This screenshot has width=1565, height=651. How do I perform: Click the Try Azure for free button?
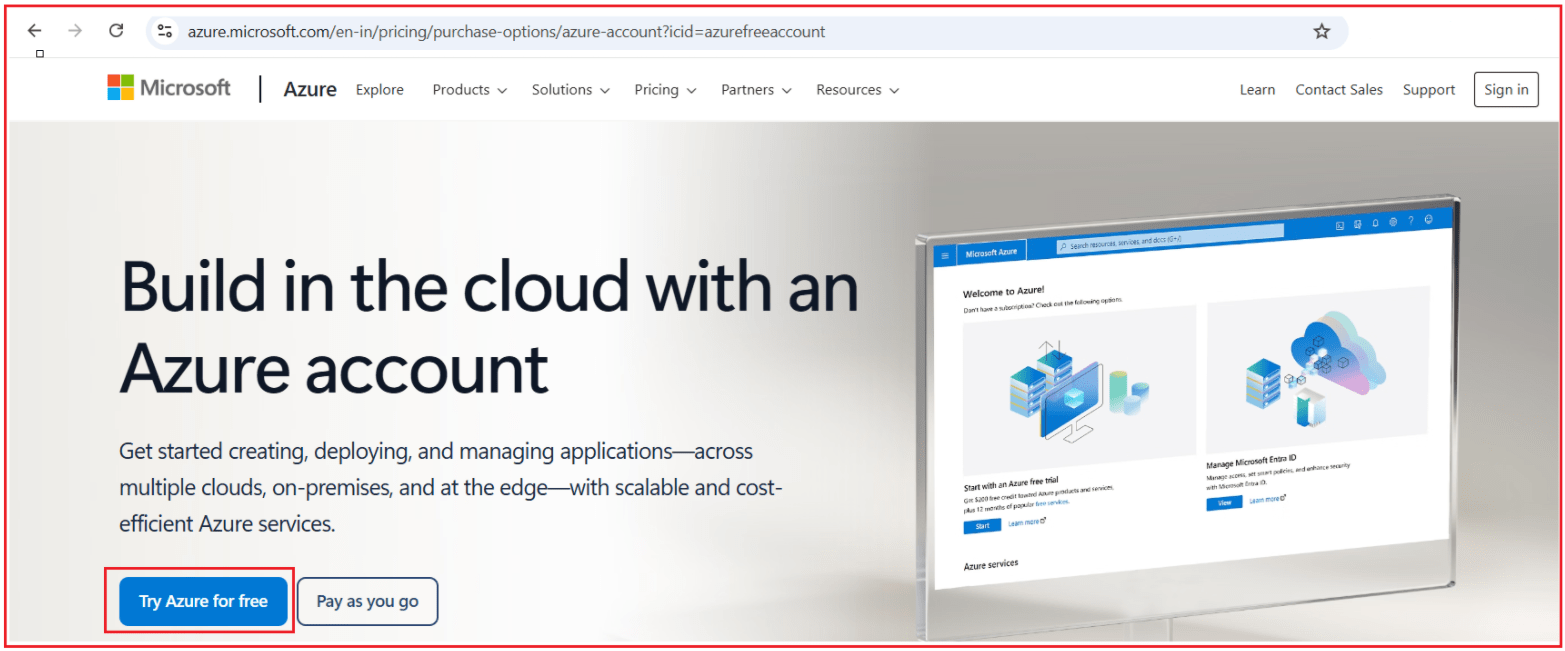point(201,601)
